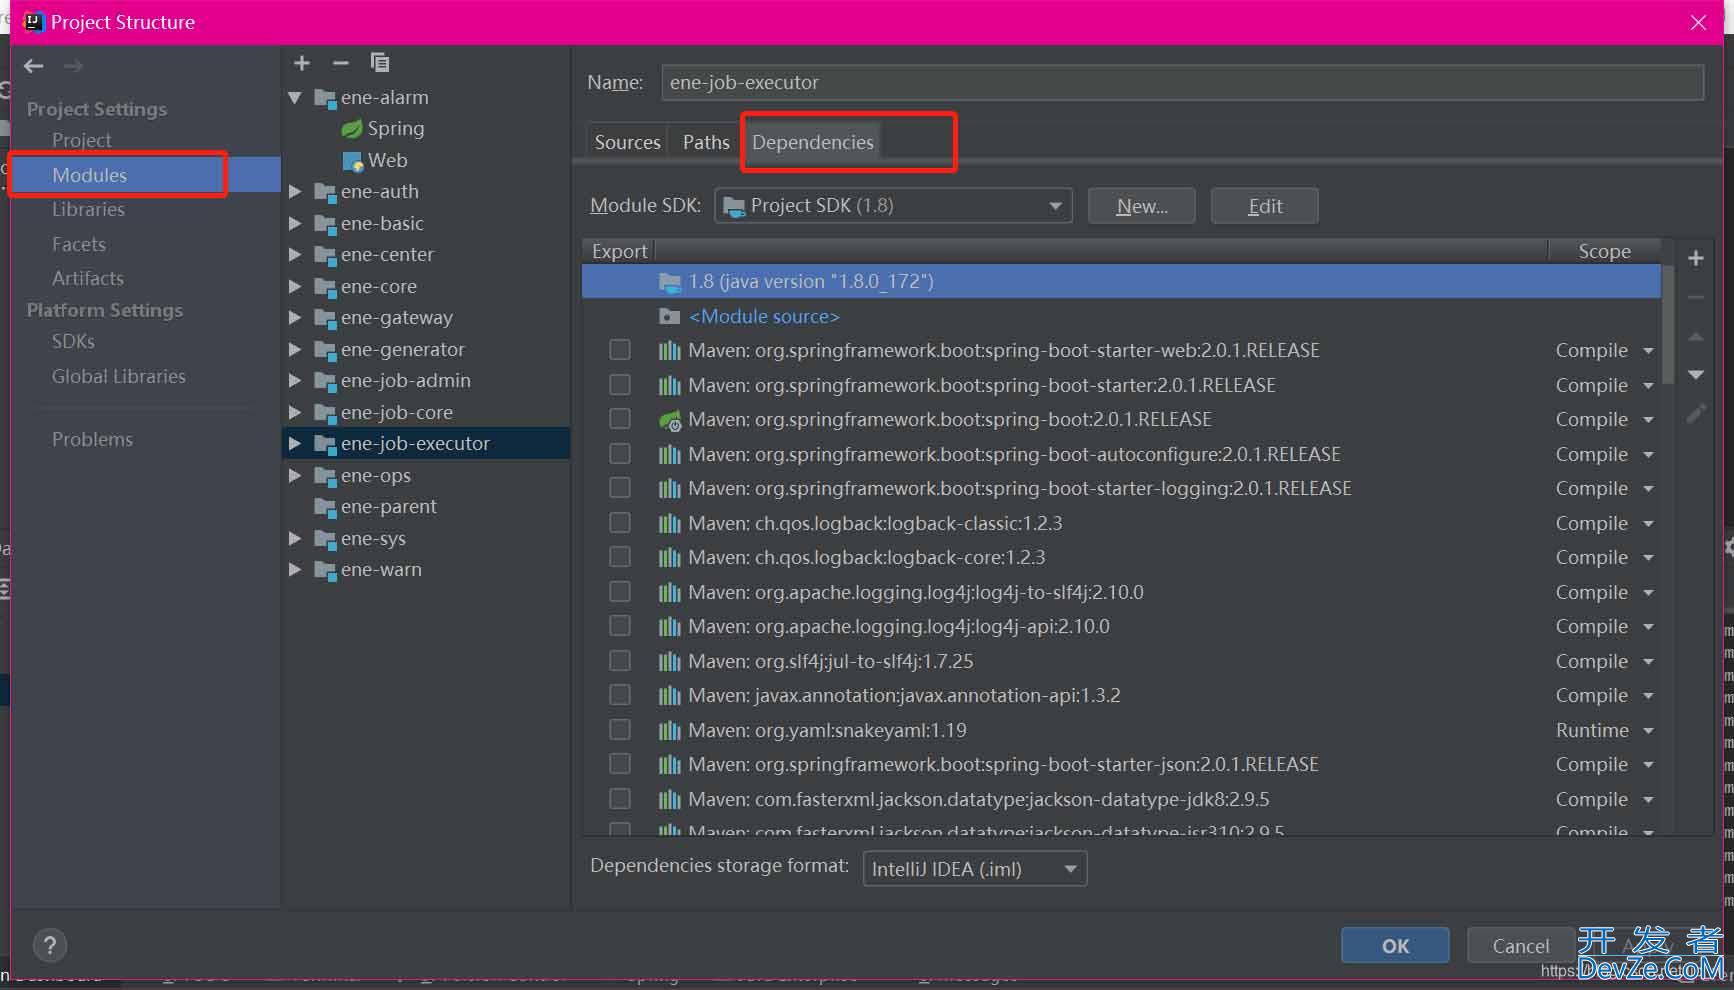Open help with the question mark icon
Image resolution: width=1734 pixels, height=990 pixels.
(x=50, y=945)
